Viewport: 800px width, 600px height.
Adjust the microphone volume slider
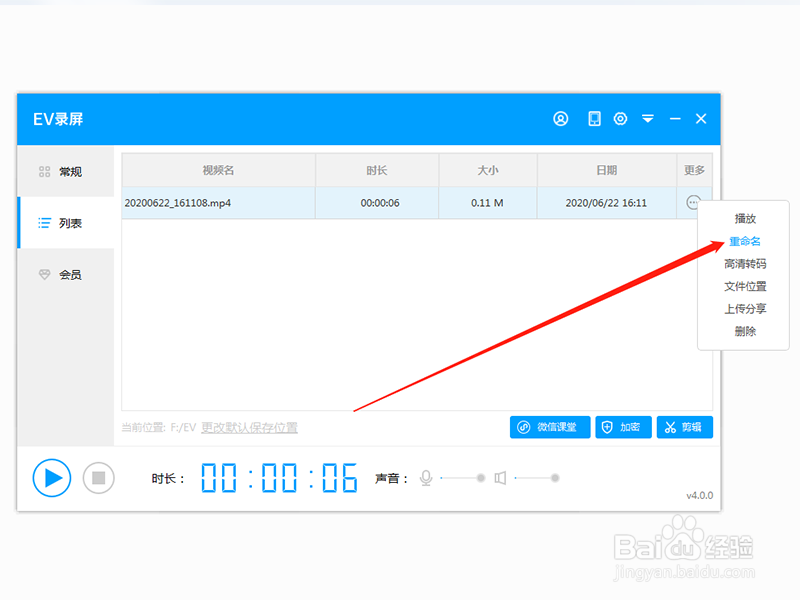463,478
